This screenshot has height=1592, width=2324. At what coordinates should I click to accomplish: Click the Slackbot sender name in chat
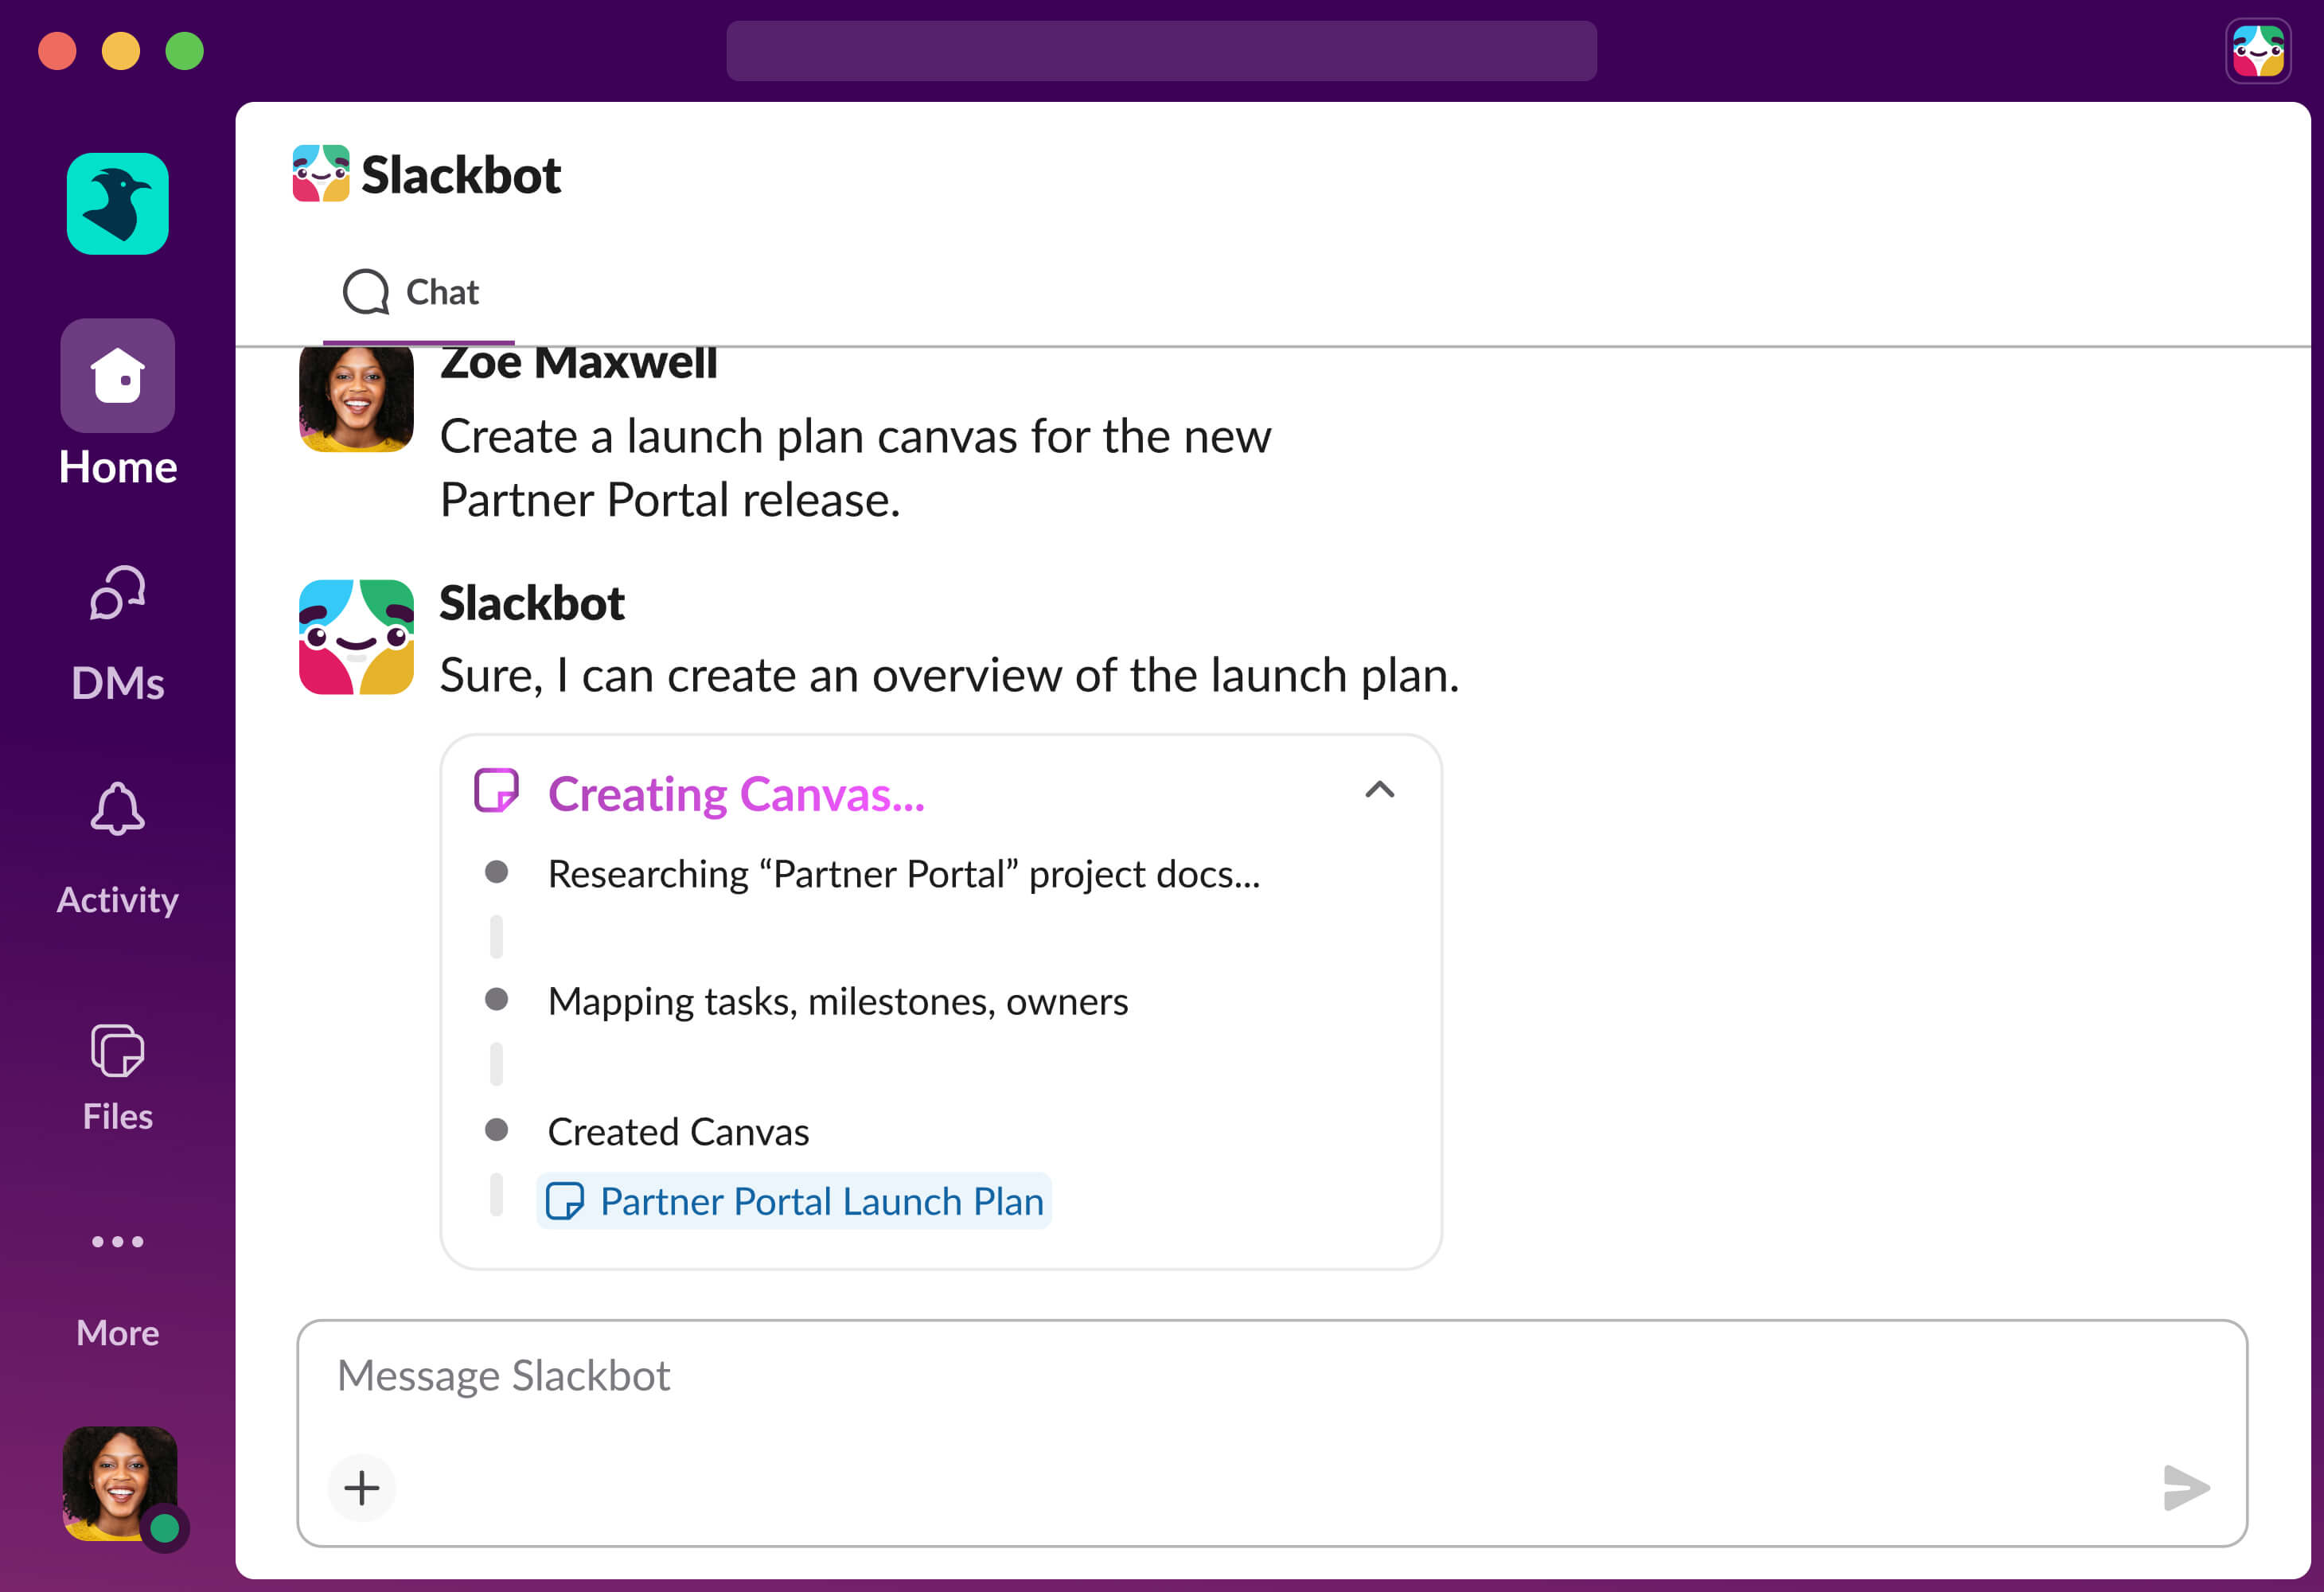tap(532, 603)
